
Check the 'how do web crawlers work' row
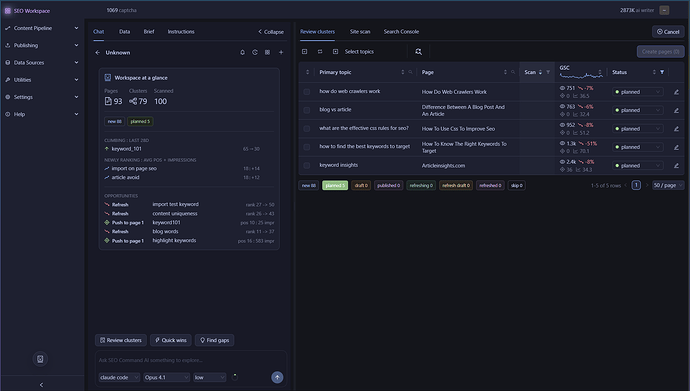[307, 92]
